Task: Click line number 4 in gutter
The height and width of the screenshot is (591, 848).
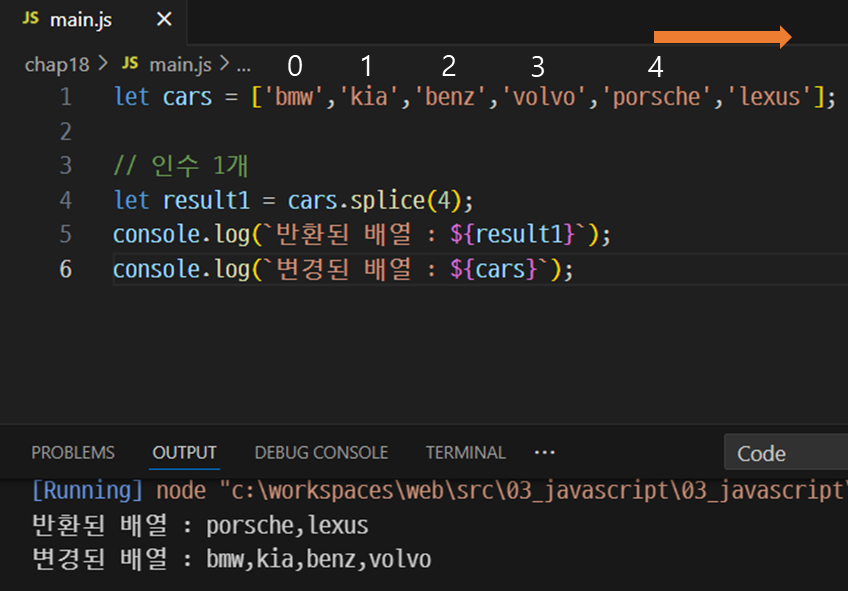Action: [x=65, y=201]
